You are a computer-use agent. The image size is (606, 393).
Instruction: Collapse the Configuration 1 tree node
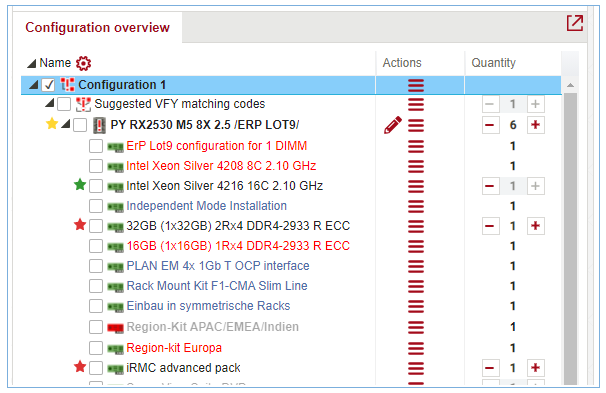click(34, 85)
